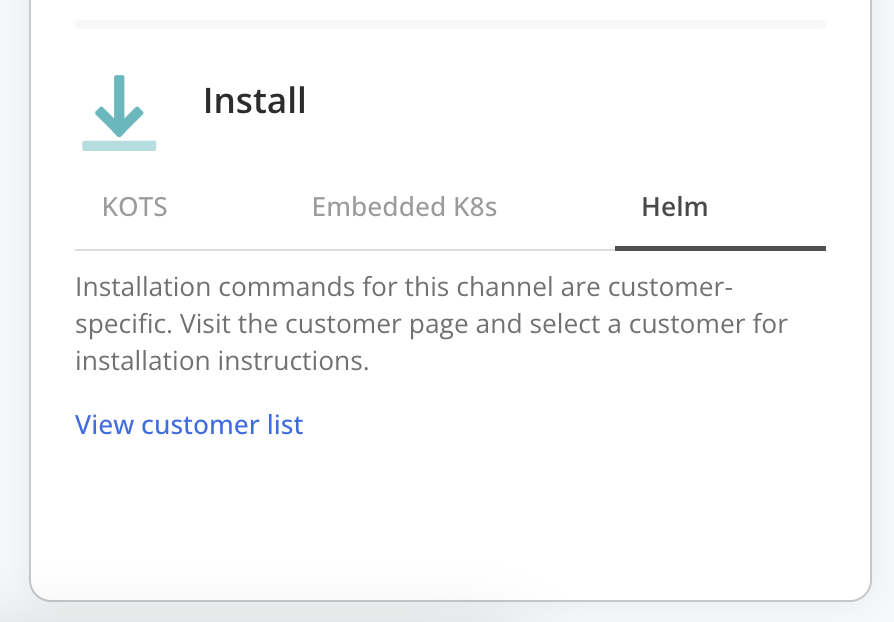Click the light teal bar beneath the arrow
Screen dimensions: 894x622
coord(119,146)
